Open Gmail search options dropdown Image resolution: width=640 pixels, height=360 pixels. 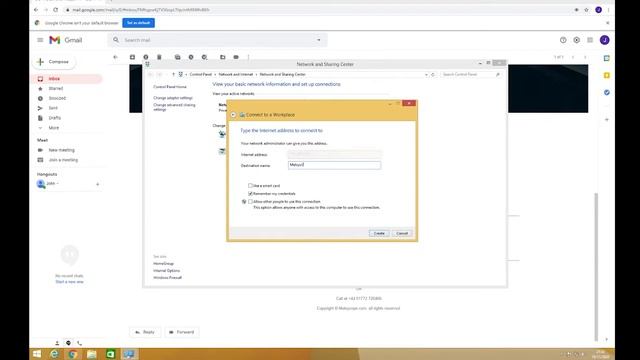click(319, 40)
